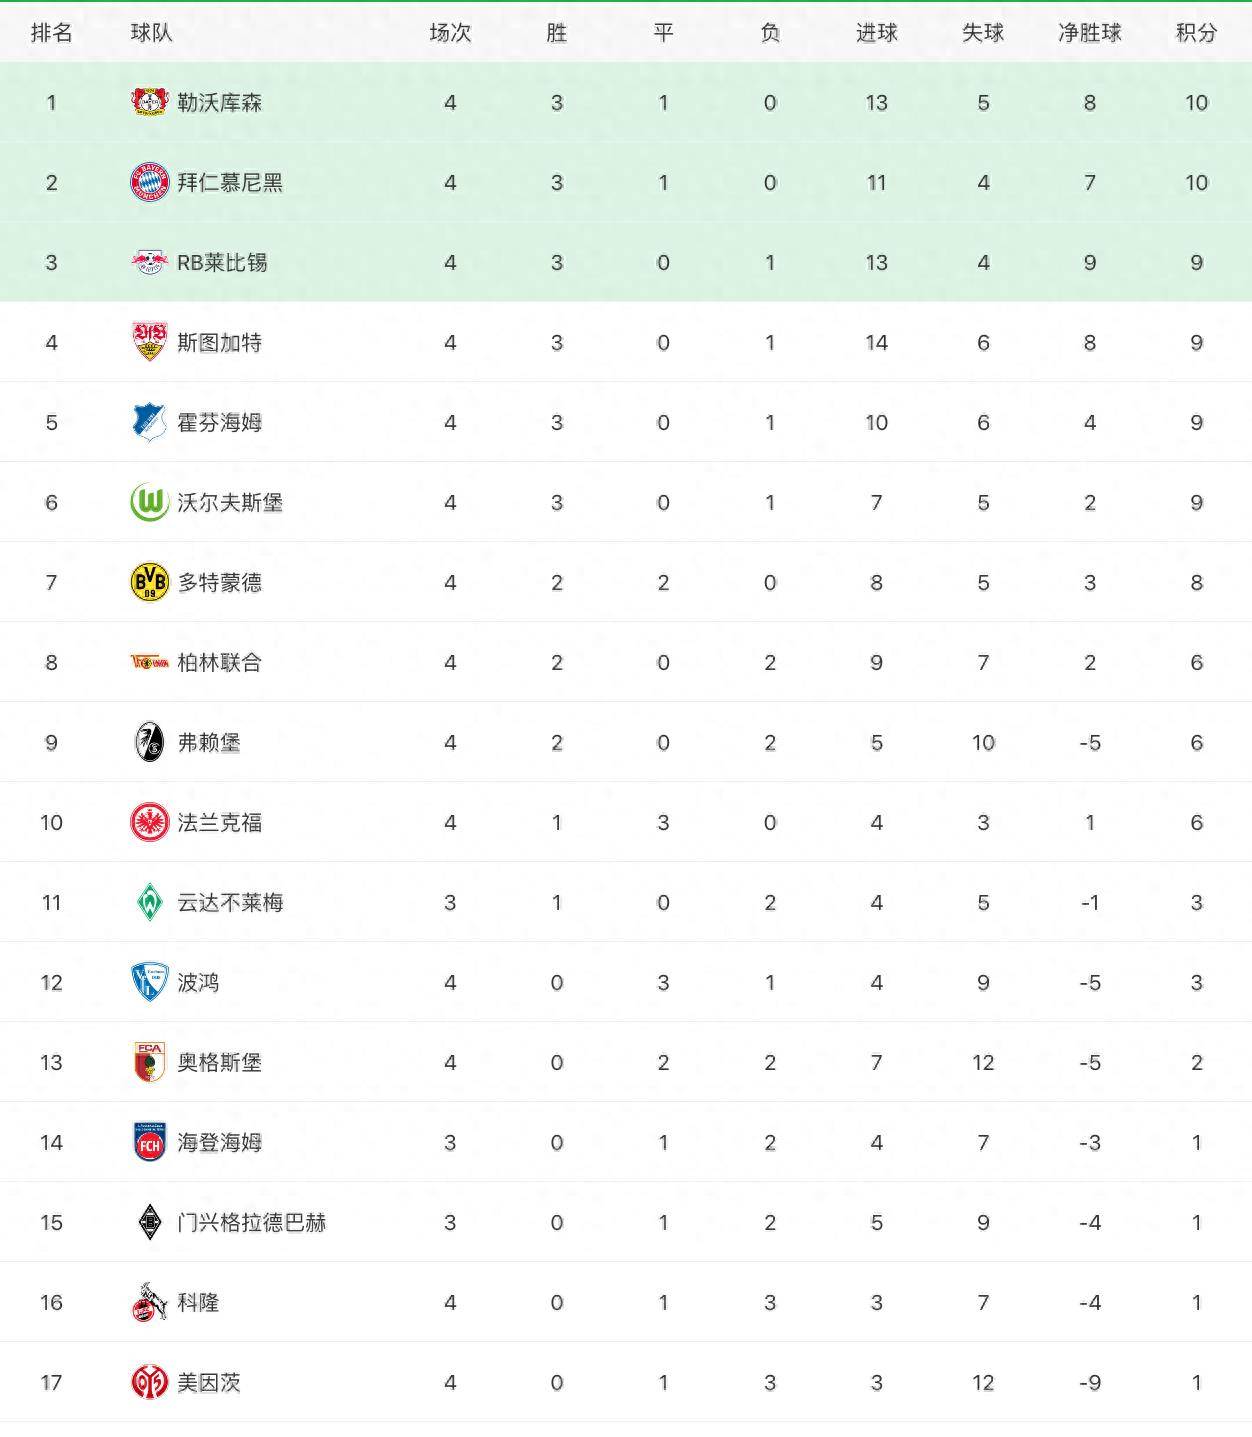Image resolution: width=1252 pixels, height=1437 pixels.
Task: Click the Dortmund BVB yellow logo
Action: 150,582
